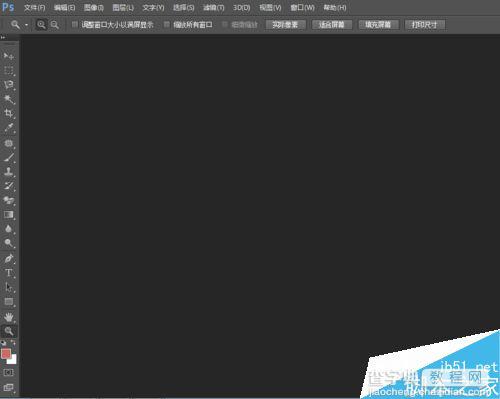Swap foreground and background colors
500x399 pixels.
13,343
